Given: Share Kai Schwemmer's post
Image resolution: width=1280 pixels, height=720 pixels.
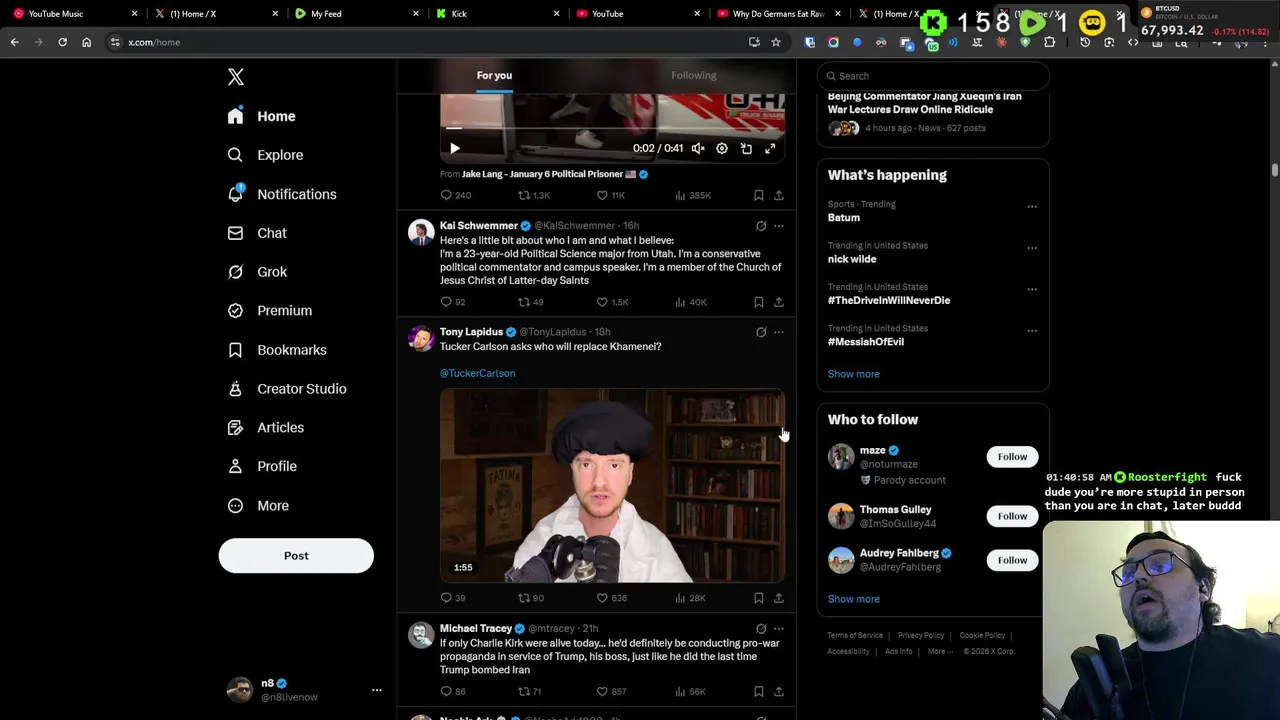Looking at the screenshot, I should tap(779, 302).
